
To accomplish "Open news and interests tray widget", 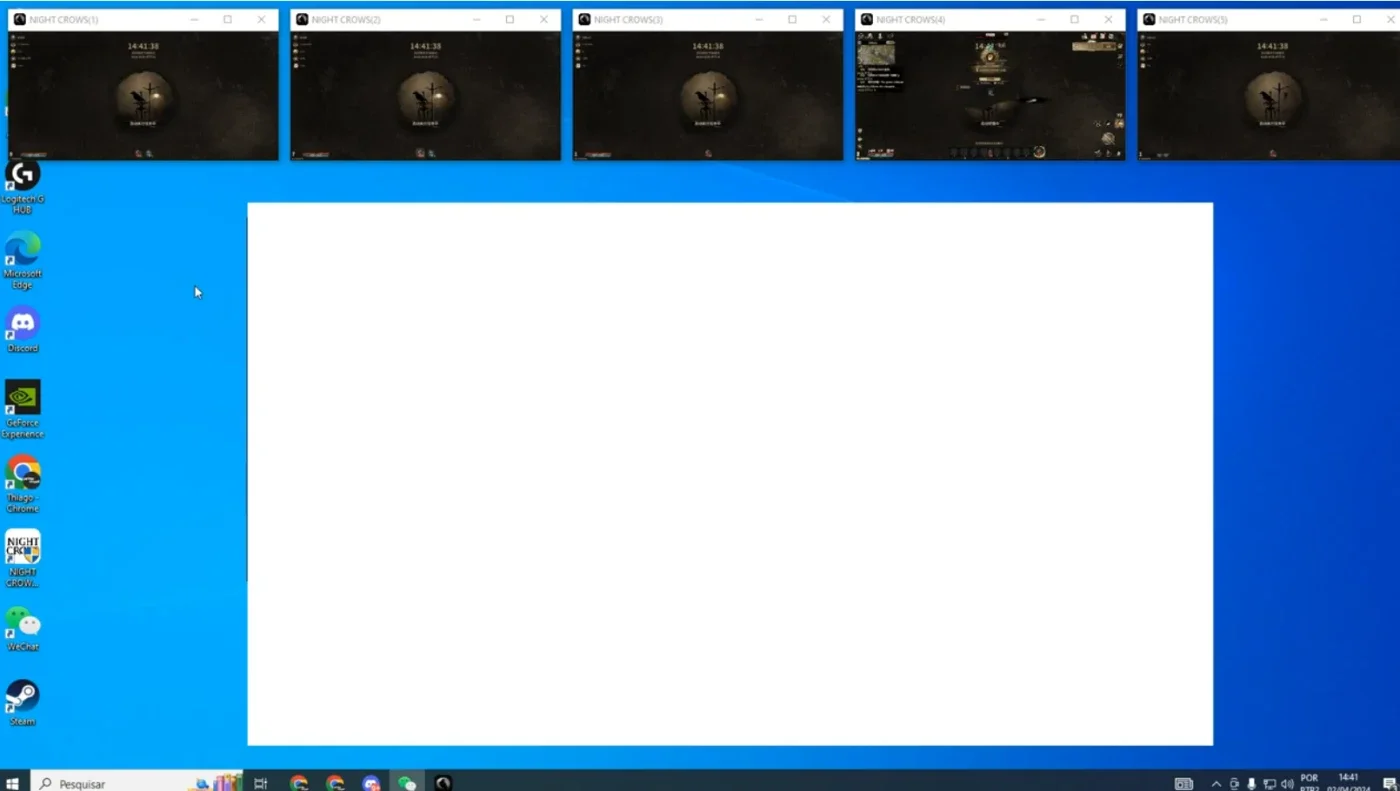I will (x=1184, y=784).
